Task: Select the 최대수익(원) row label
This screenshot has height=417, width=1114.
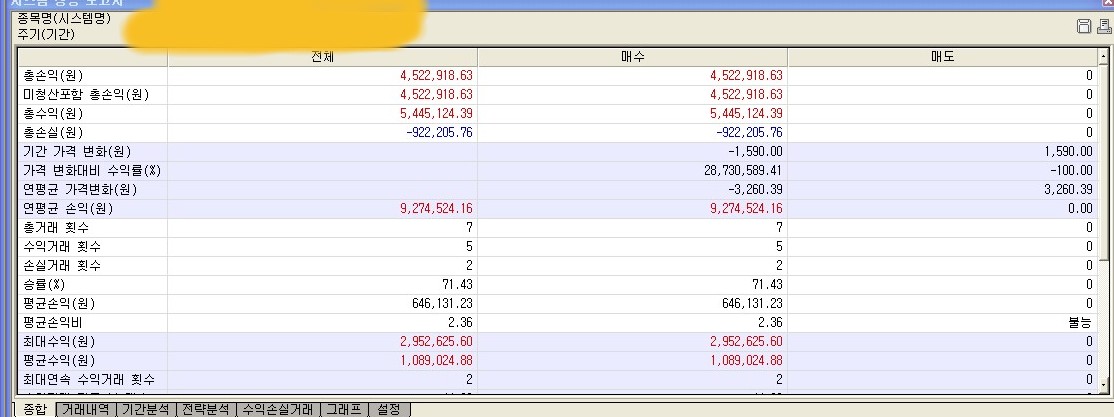Action: [60, 342]
